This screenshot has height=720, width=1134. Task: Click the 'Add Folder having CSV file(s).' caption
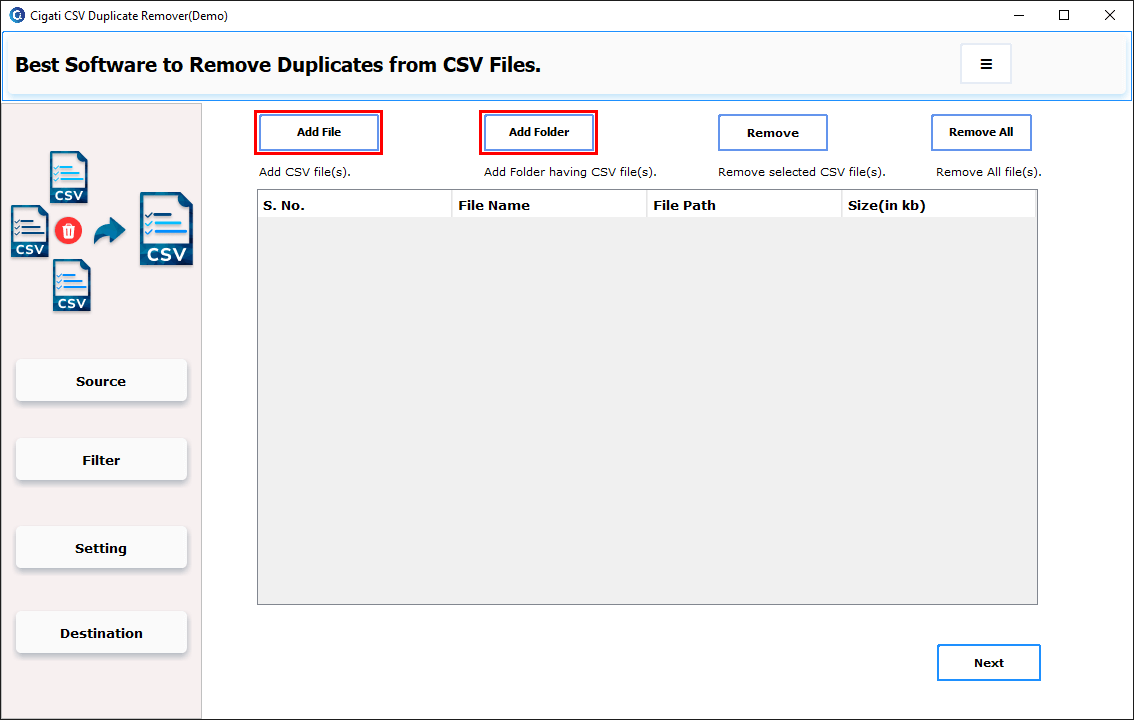click(x=570, y=172)
